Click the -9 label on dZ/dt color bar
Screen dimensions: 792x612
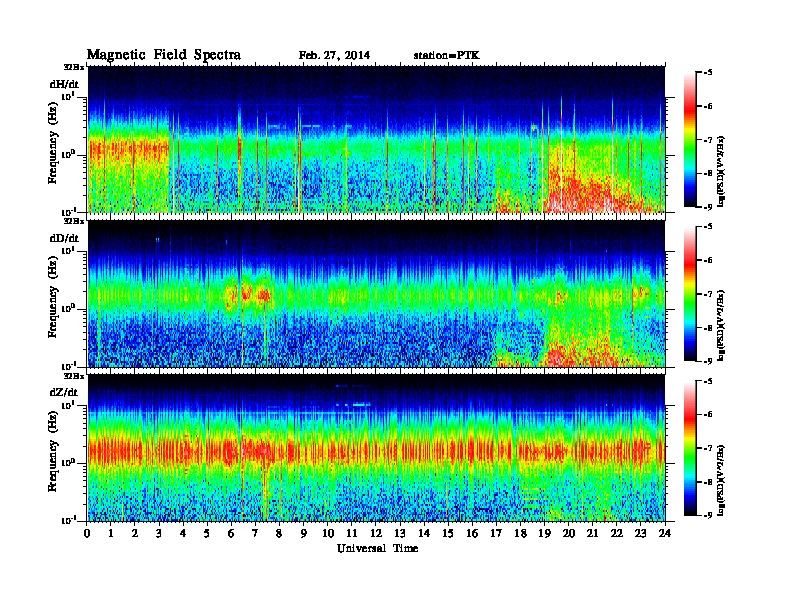tap(708, 515)
